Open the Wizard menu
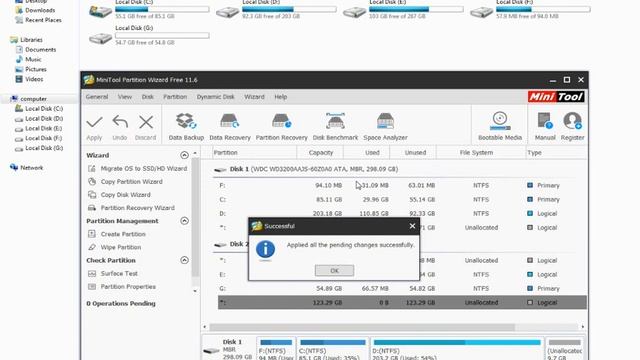The image size is (640, 360). click(254, 97)
